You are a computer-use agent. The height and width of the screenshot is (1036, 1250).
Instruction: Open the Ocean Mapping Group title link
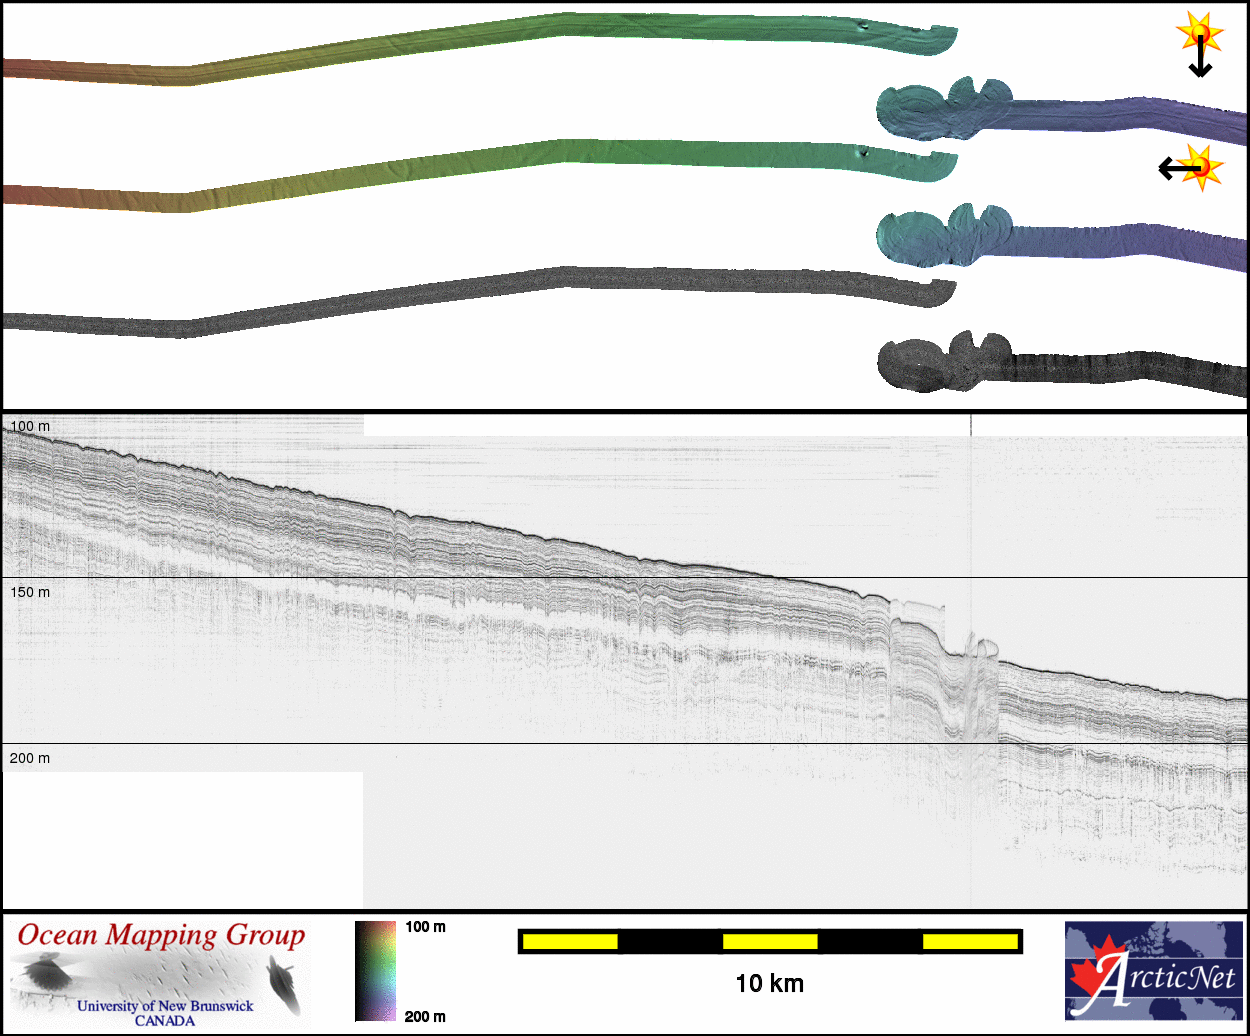(161, 936)
